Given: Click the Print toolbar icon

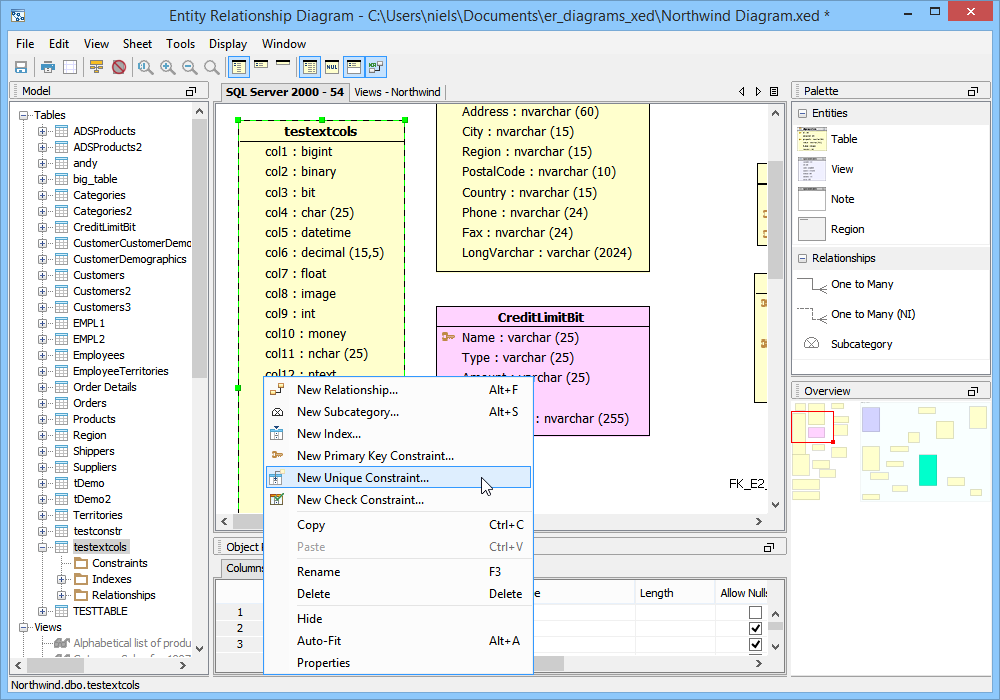Looking at the screenshot, I should (x=47, y=67).
